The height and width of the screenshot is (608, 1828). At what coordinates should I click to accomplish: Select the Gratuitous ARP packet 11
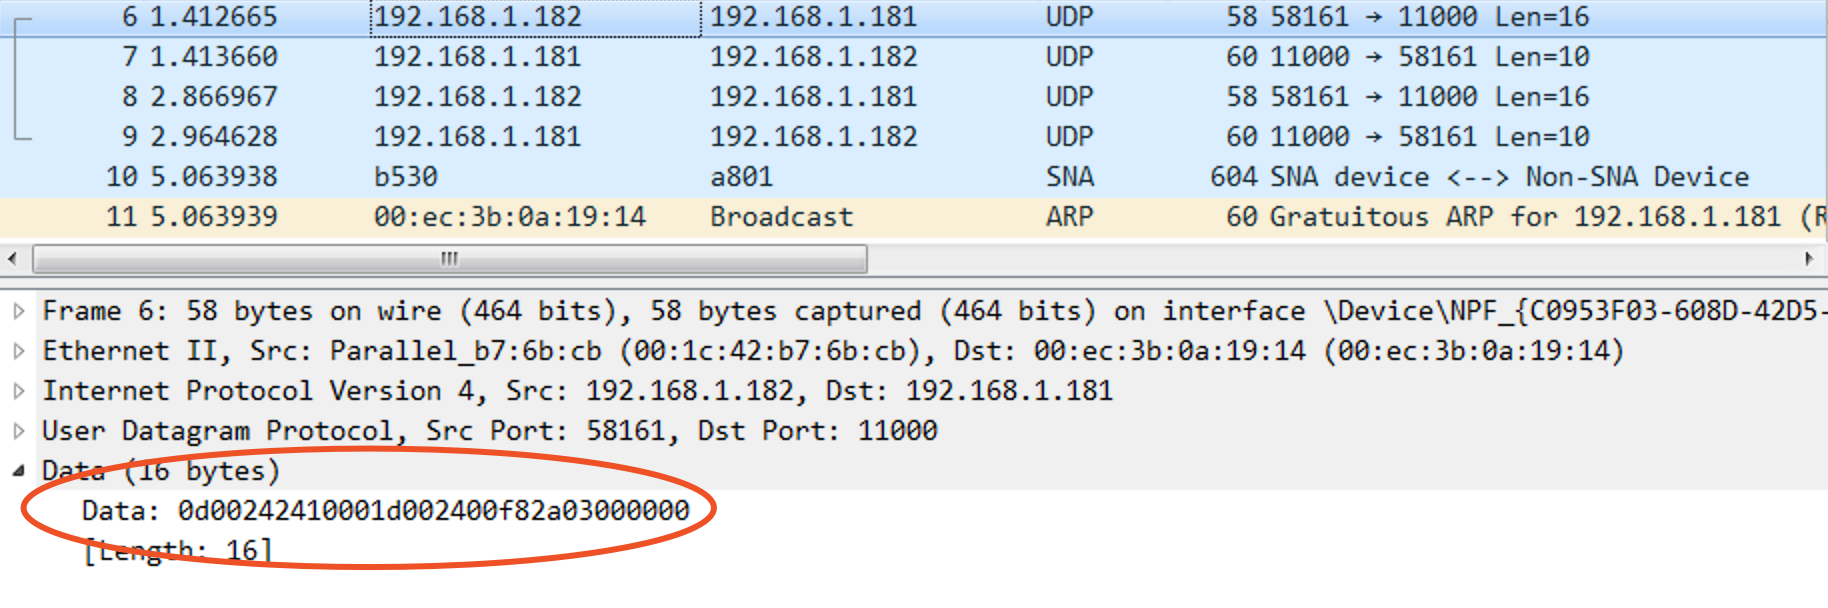914,217
